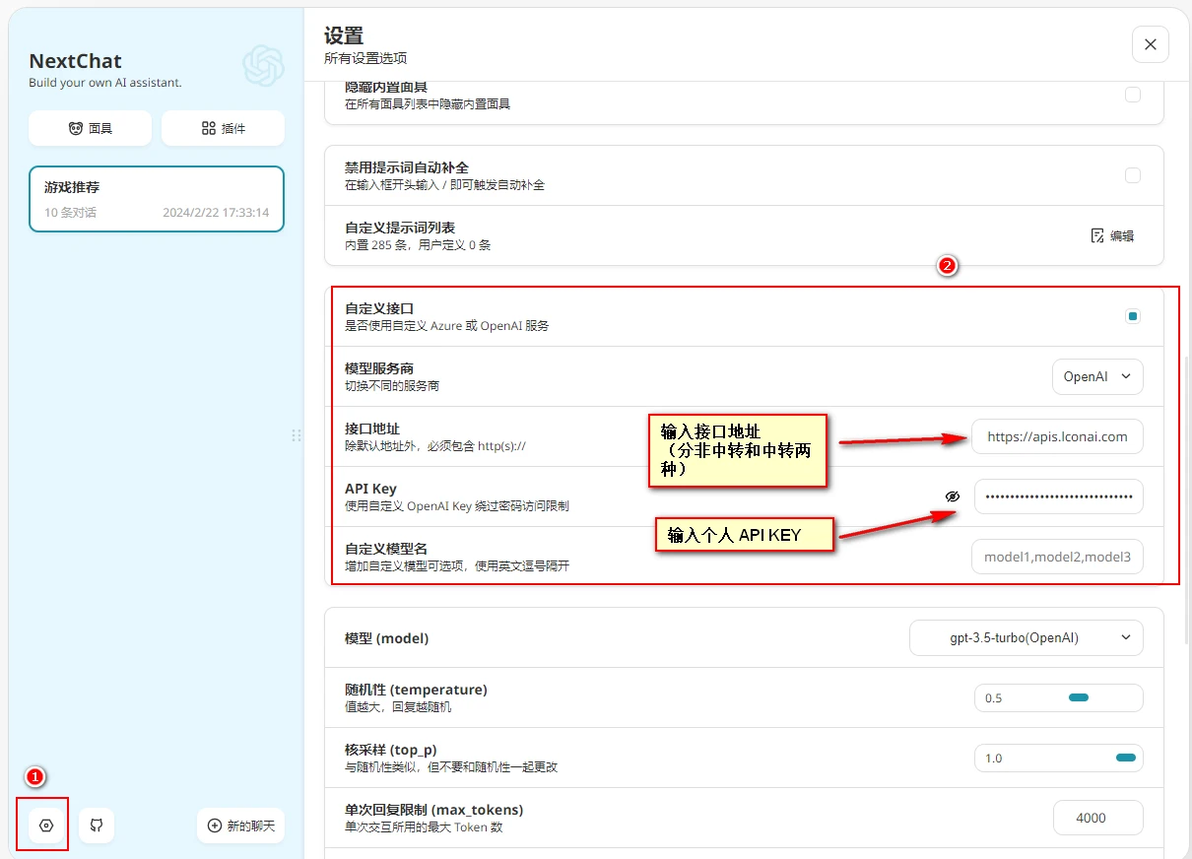Click the 自定义模型名 input field
Image resolution: width=1192 pixels, height=859 pixels.
1057,556
